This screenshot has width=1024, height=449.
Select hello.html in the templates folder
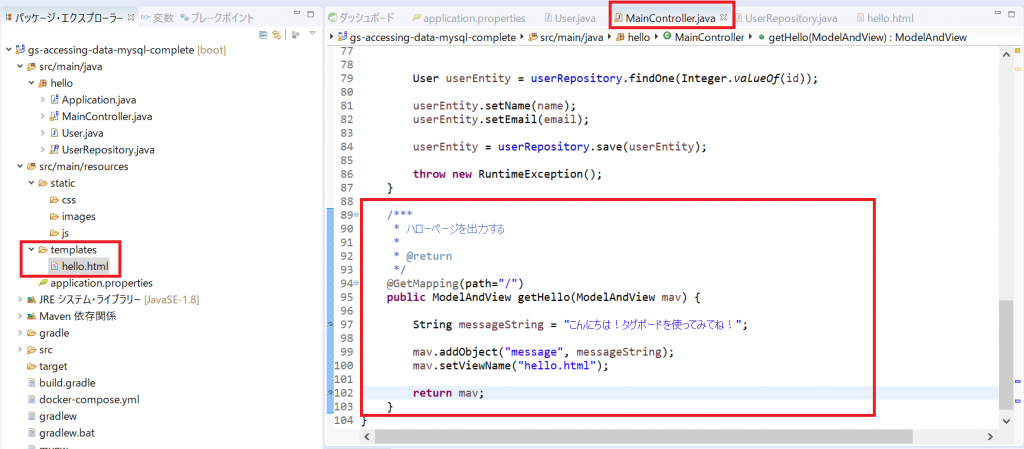(84, 266)
